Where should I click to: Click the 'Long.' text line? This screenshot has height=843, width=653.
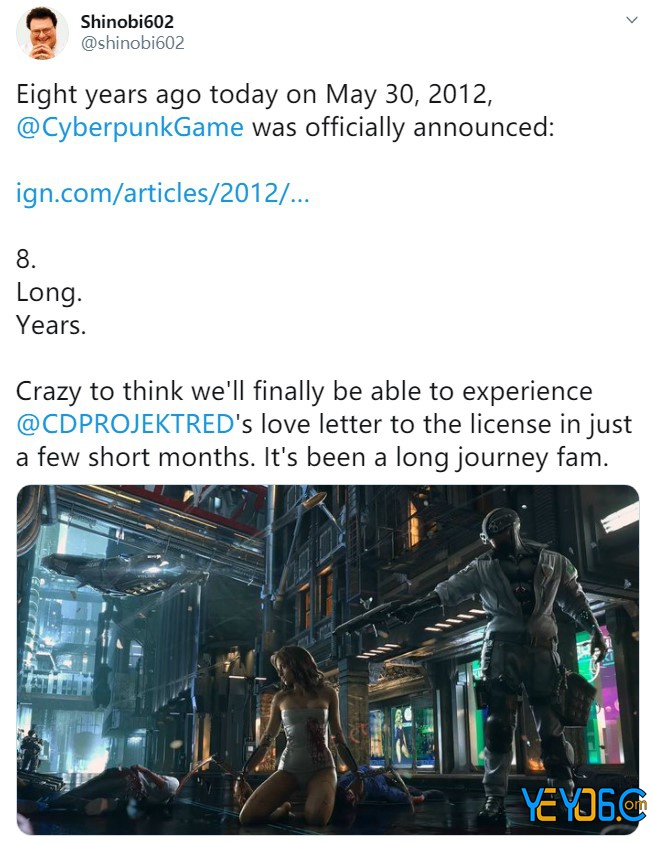tap(49, 292)
